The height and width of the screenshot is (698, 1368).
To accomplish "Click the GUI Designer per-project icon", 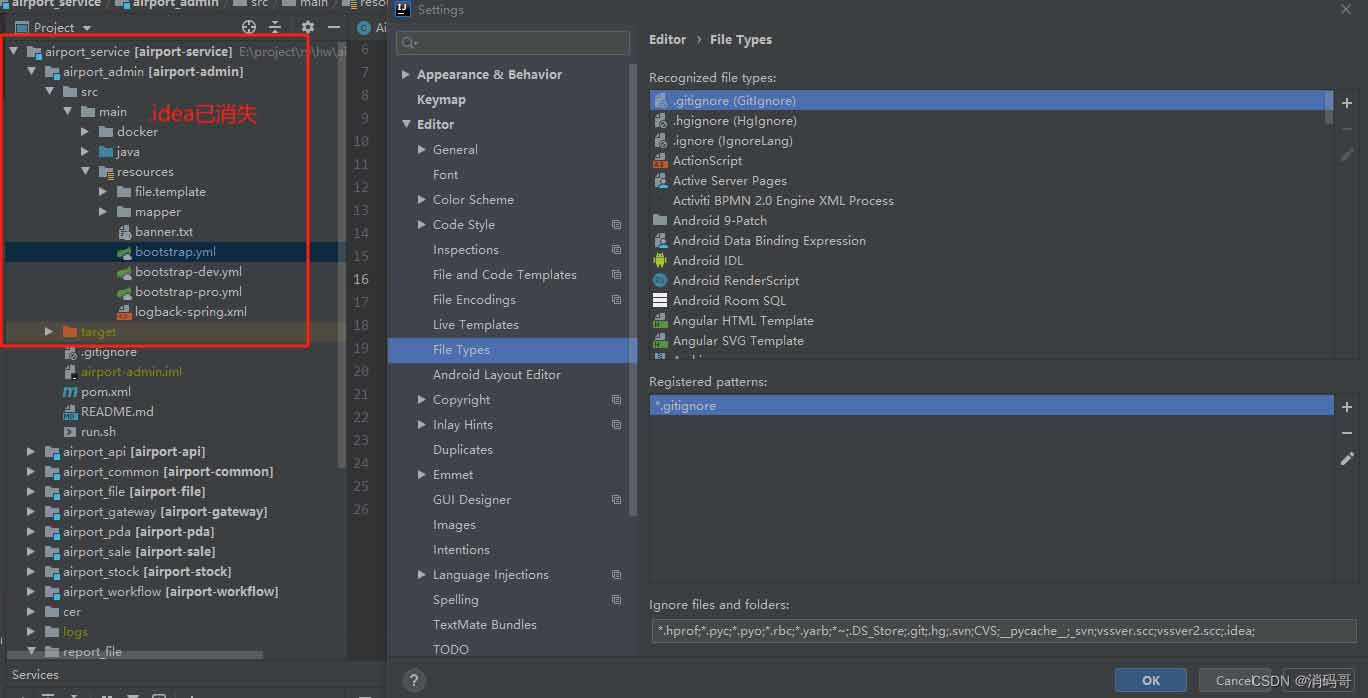I will coord(616,500).
